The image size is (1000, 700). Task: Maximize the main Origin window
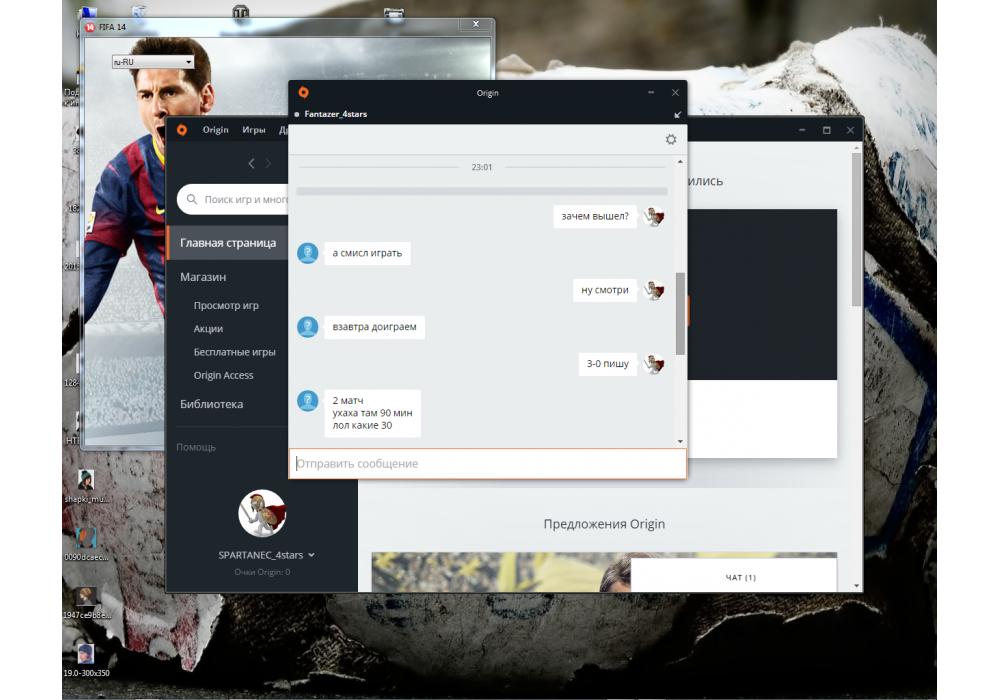tap(827, 130)
